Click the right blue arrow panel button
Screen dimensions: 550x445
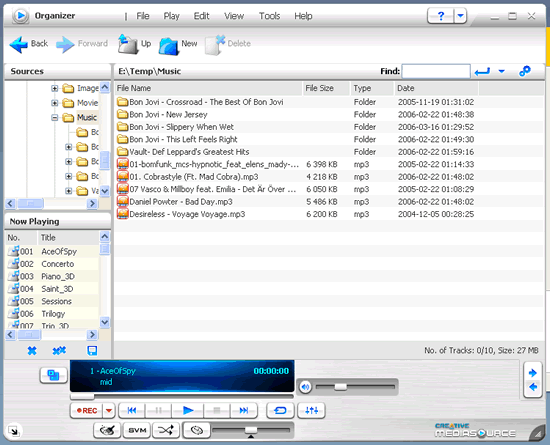533,373
